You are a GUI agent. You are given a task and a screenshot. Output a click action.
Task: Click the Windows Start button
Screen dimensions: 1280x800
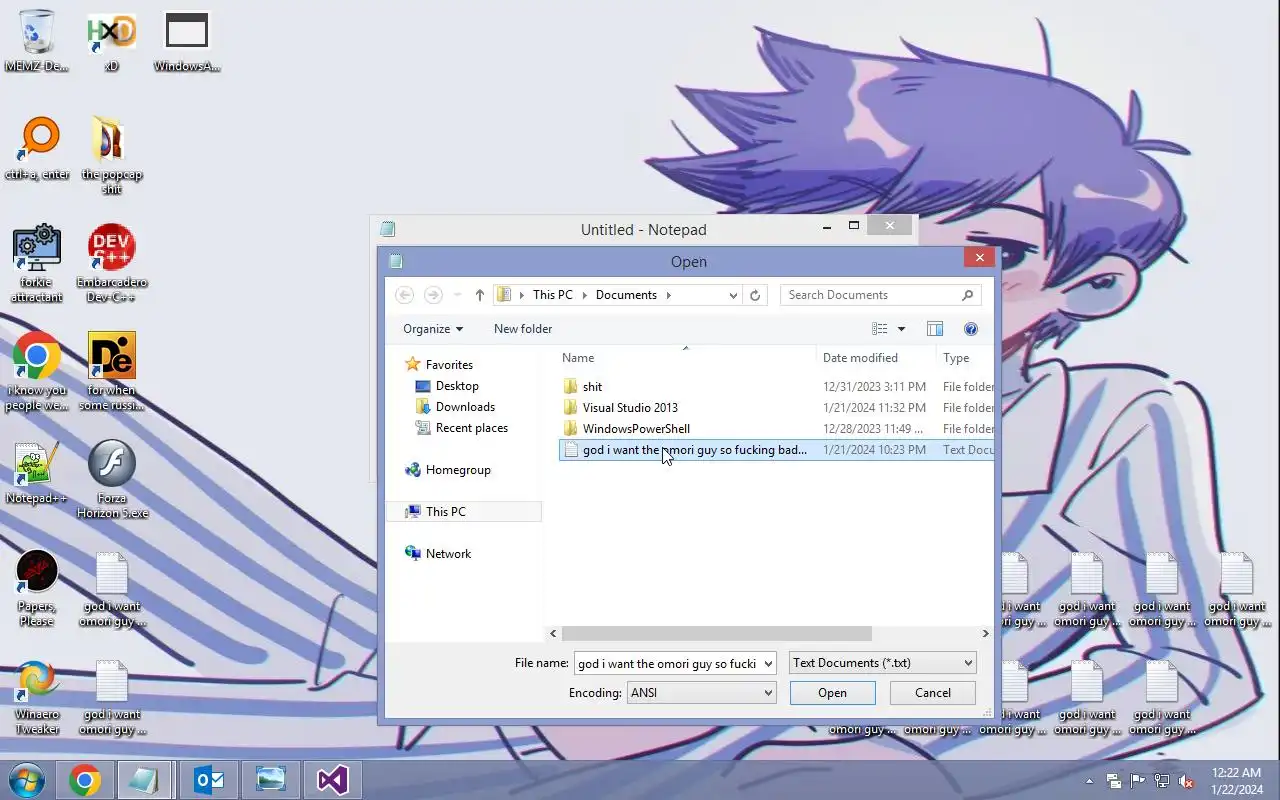coord(26,780)
